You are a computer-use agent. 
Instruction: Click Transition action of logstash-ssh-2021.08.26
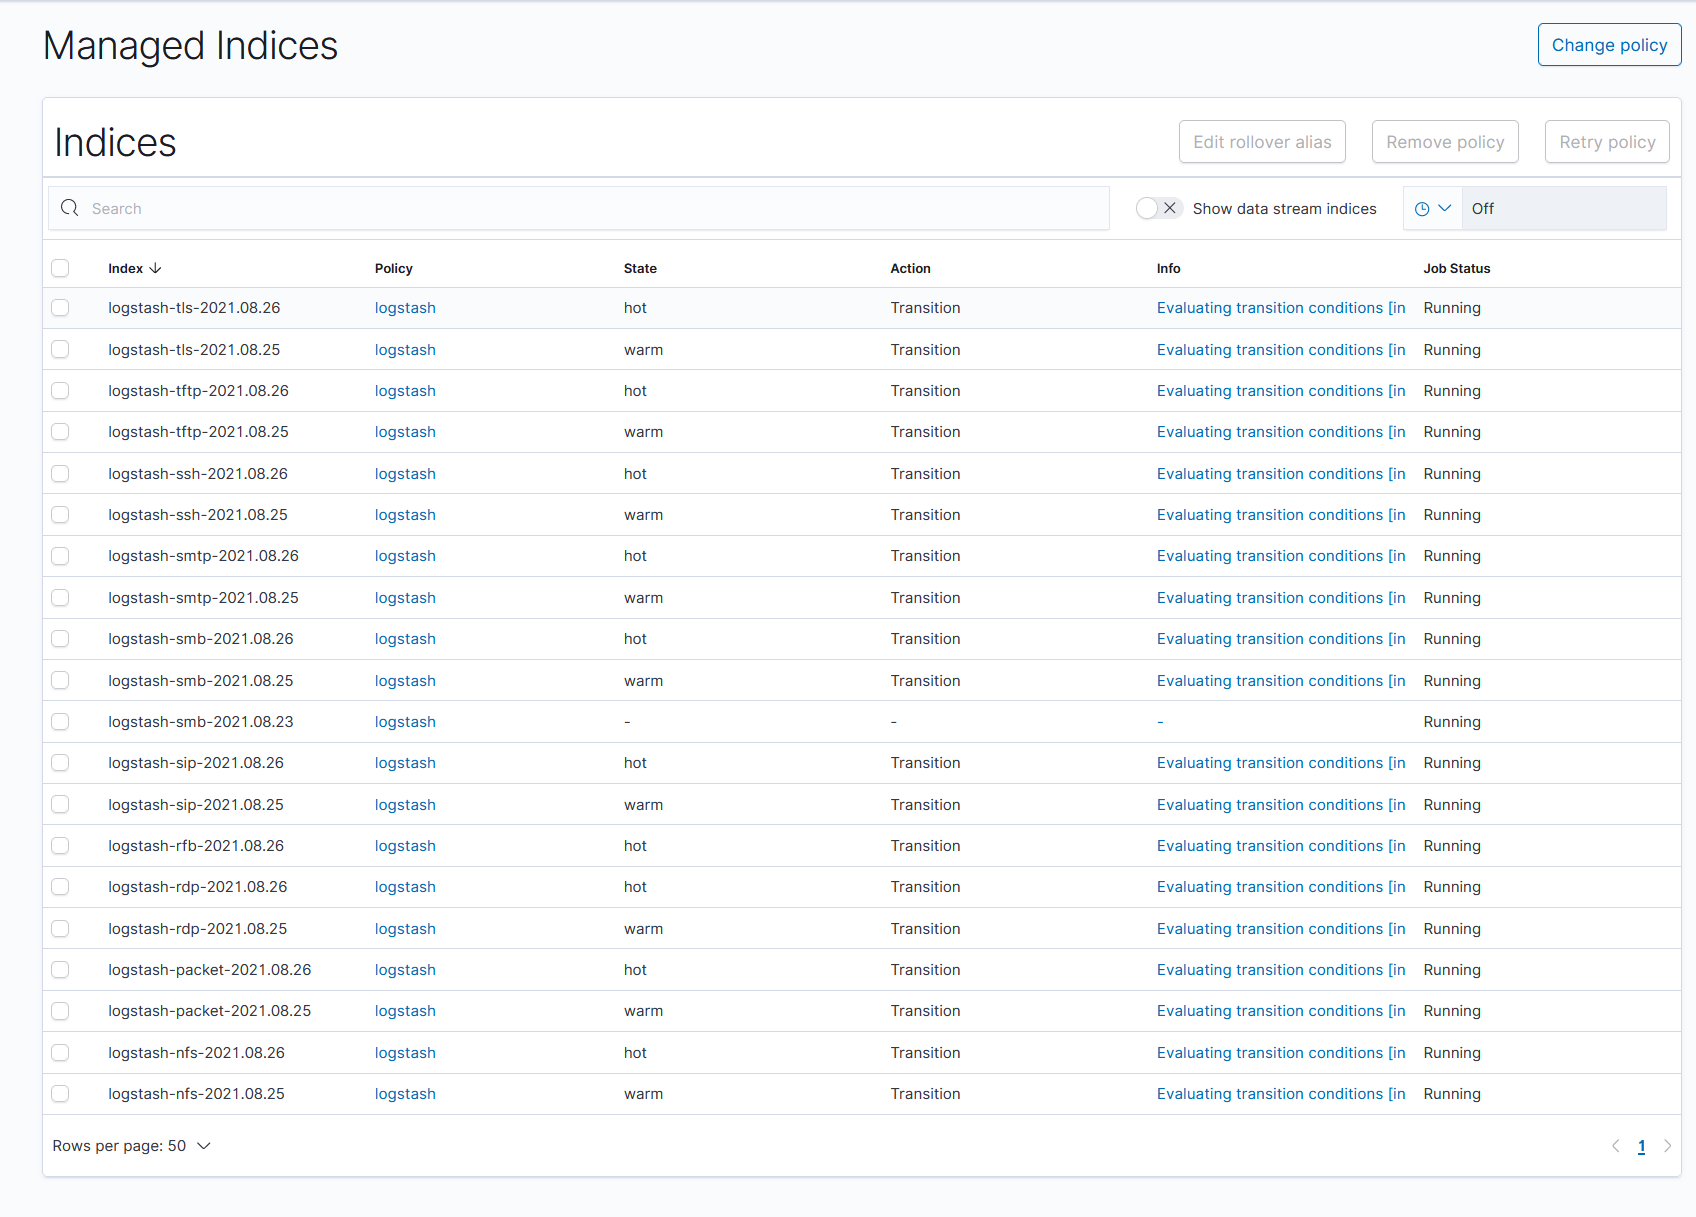coord(925,474)
